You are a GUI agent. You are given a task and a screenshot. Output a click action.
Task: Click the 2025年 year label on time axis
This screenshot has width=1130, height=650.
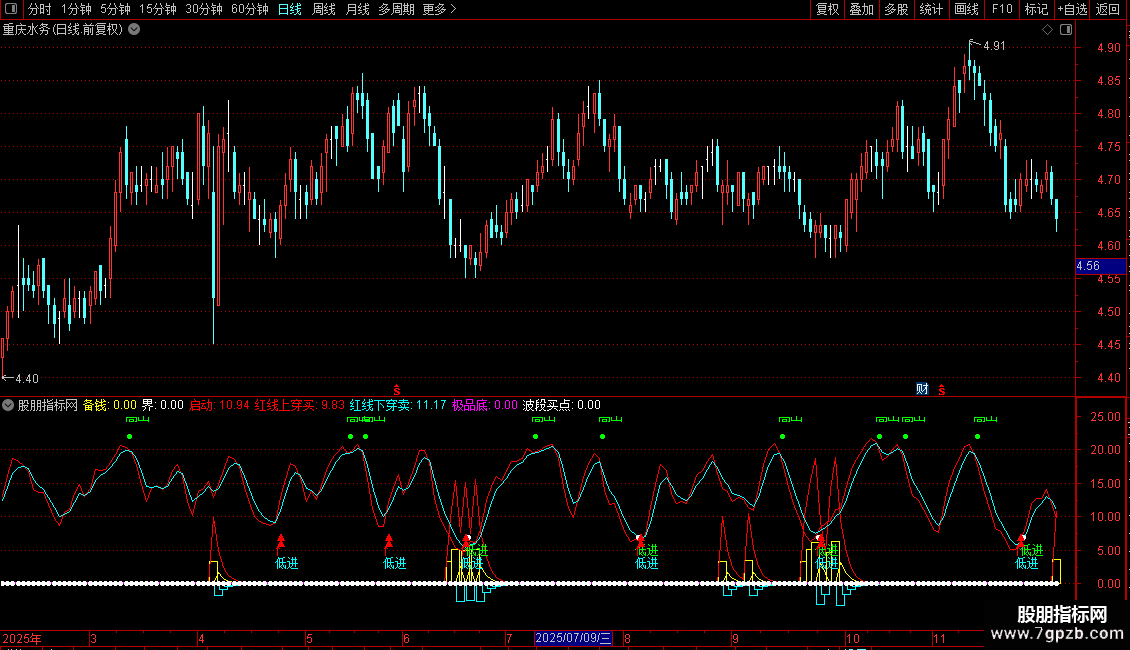(x=22, y=638)
